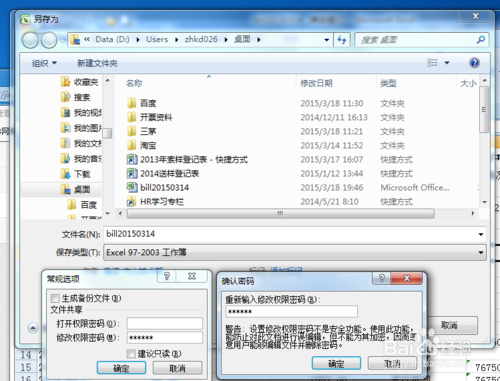Screen dimensions: 500x381
Task: Toggle 生成备份文件 checkbox
Action: point(55,298)
